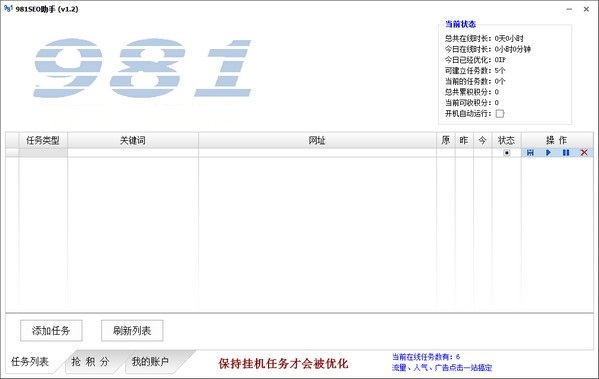This screenshot has height=379, width=599.
Task: Start the task with the play icon
Action: pyautogui.click(x=548, y=153)
